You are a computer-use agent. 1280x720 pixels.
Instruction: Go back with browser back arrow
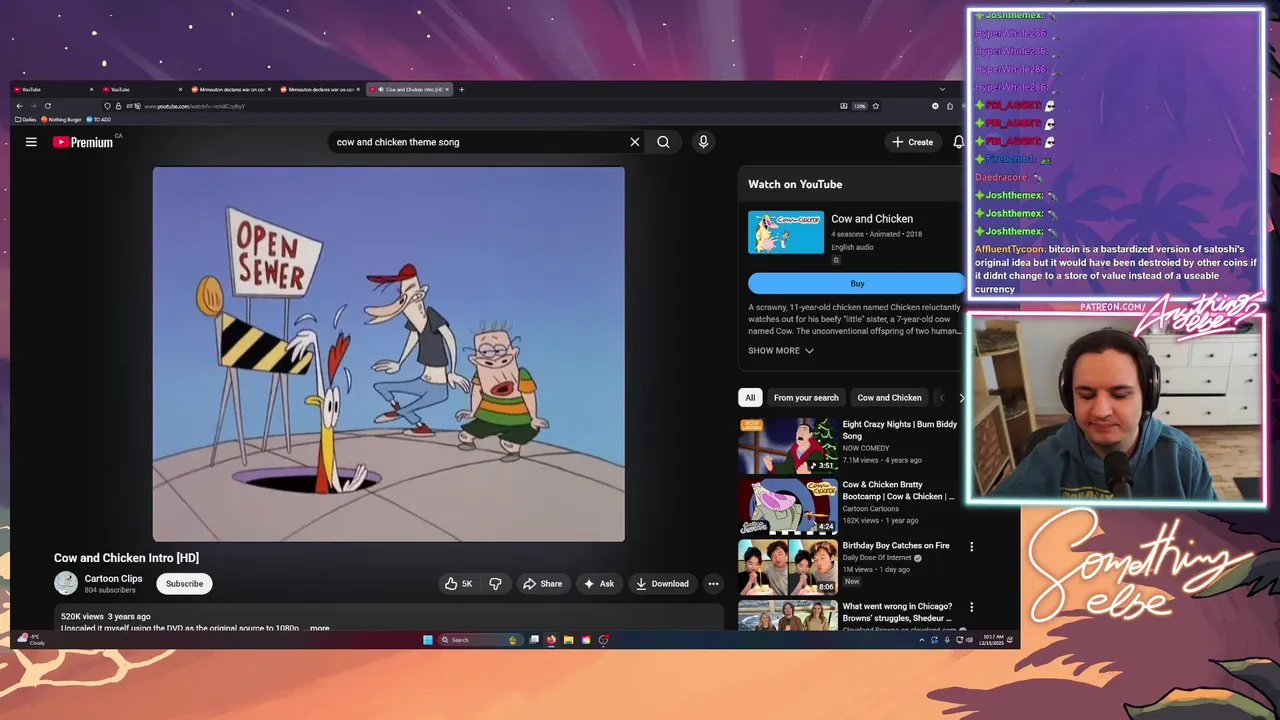click(x=19, y=106)
